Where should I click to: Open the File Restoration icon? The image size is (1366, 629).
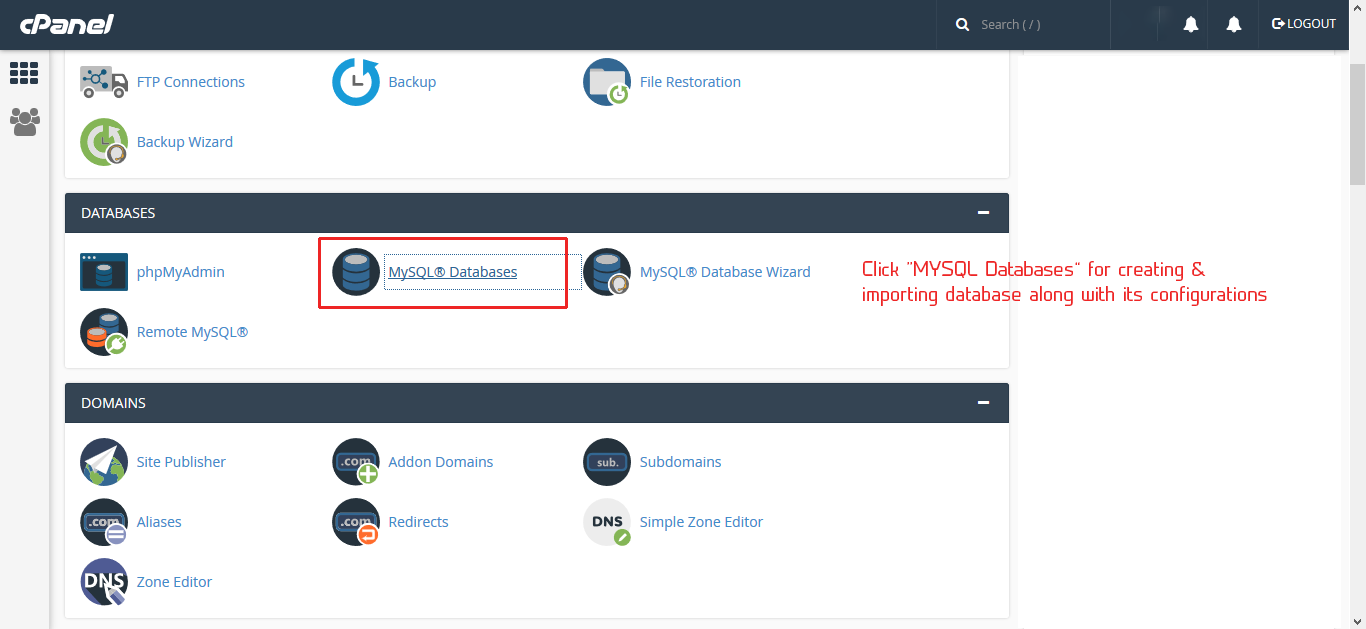tap(607, 82)
